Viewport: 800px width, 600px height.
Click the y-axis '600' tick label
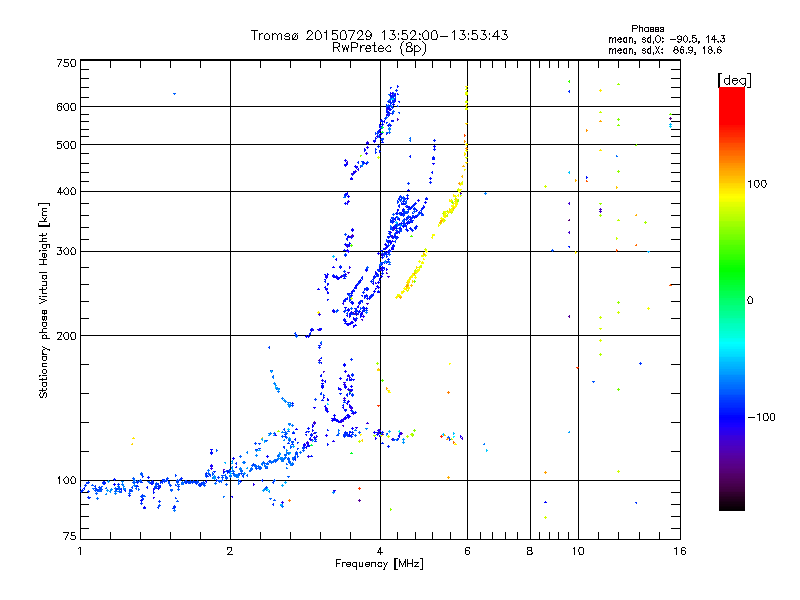(x=66, y=107)
